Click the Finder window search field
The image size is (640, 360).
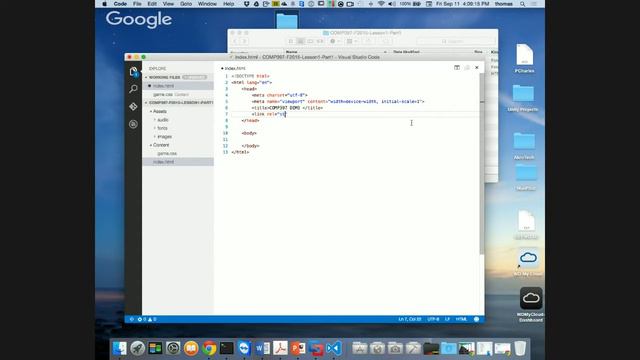point(455,41)
